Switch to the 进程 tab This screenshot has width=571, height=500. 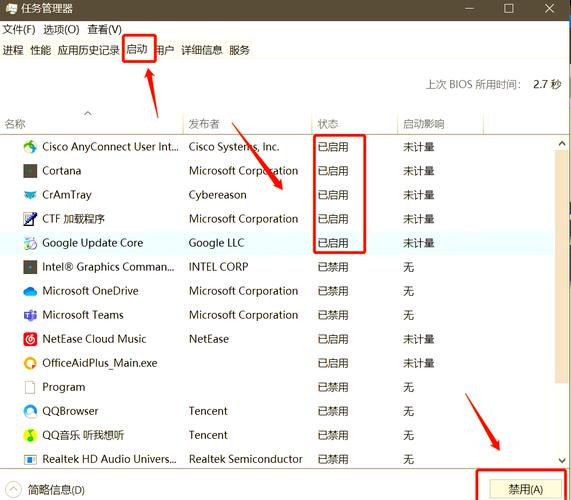coord(13,50)
